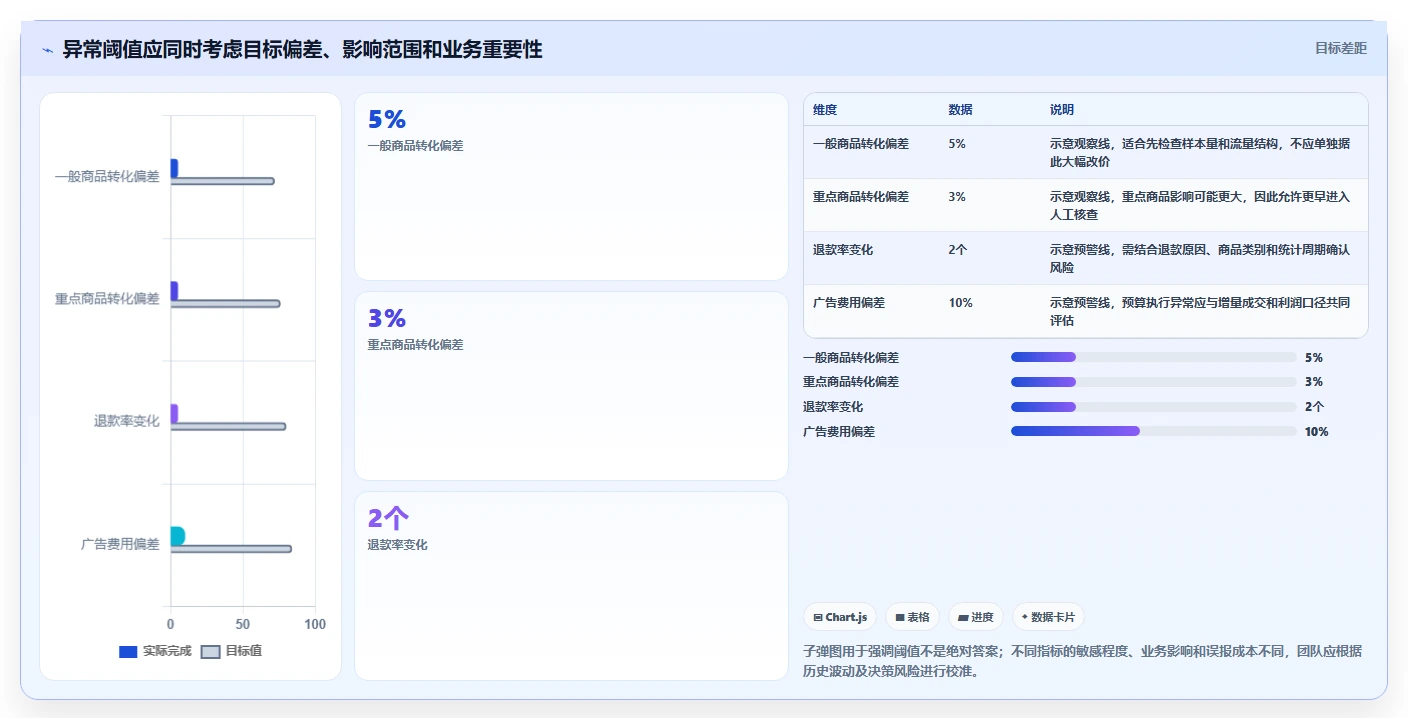Click the 一般商品转化偏差 chart axis label

click(x=107, y=177)
